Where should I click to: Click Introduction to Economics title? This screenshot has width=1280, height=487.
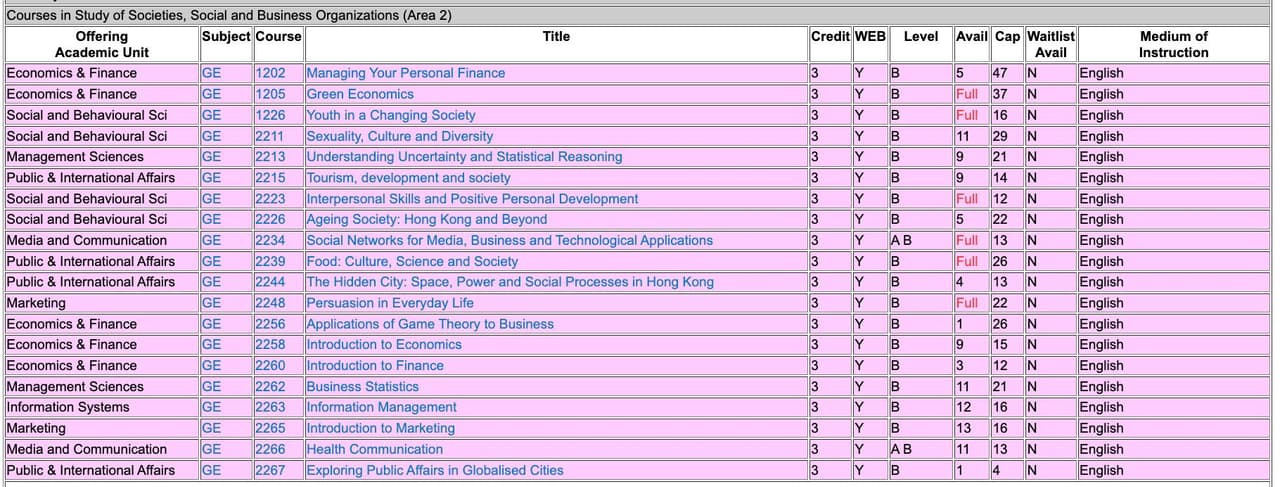(x=383, y=344)
